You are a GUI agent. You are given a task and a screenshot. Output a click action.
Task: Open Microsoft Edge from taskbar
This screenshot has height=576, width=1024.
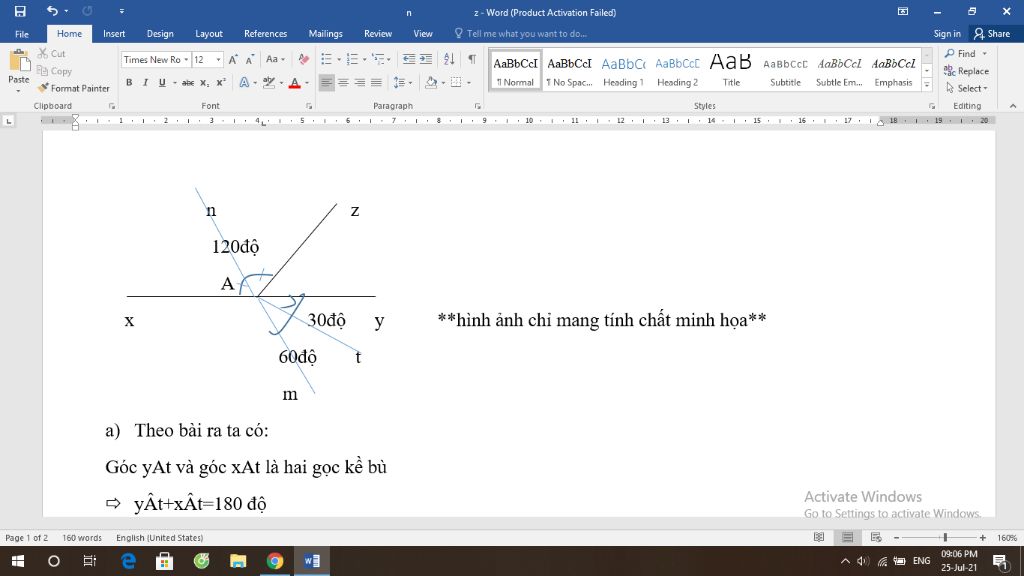[x=129, y=561]
